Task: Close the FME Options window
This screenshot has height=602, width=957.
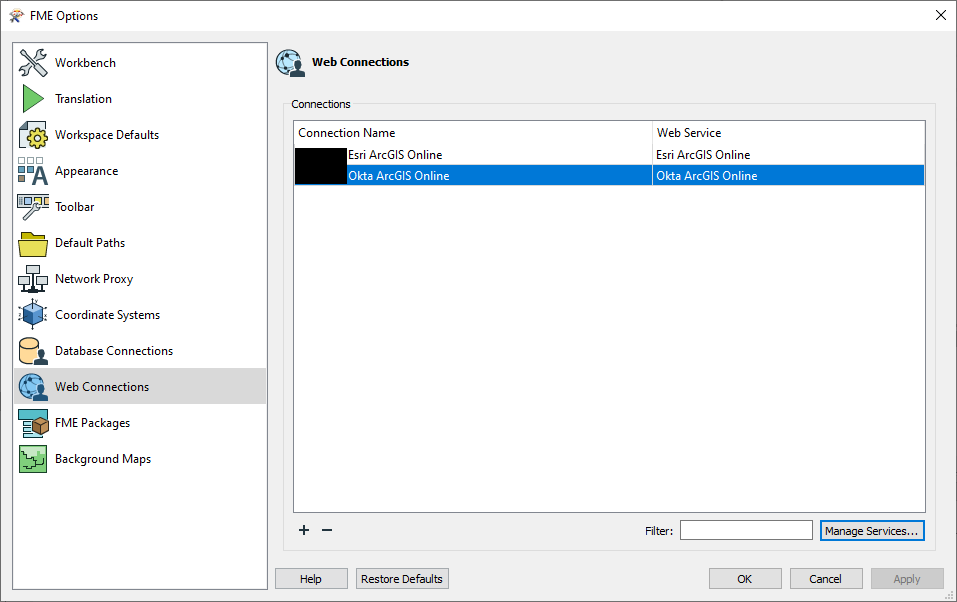Action: point(941,15)
